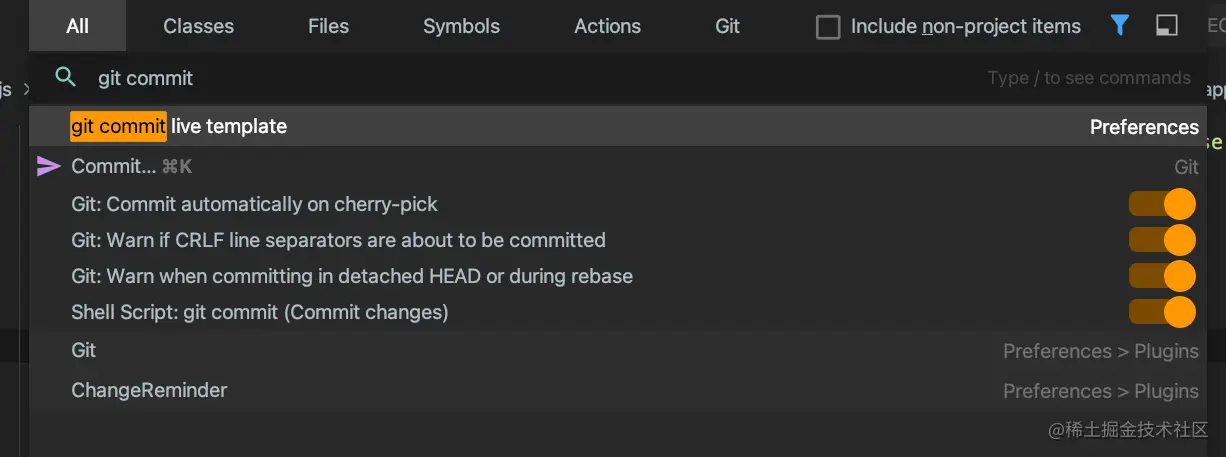
Task: Toggle Commit automatically on cherry-pick switch
Action: click(1162, 204)
